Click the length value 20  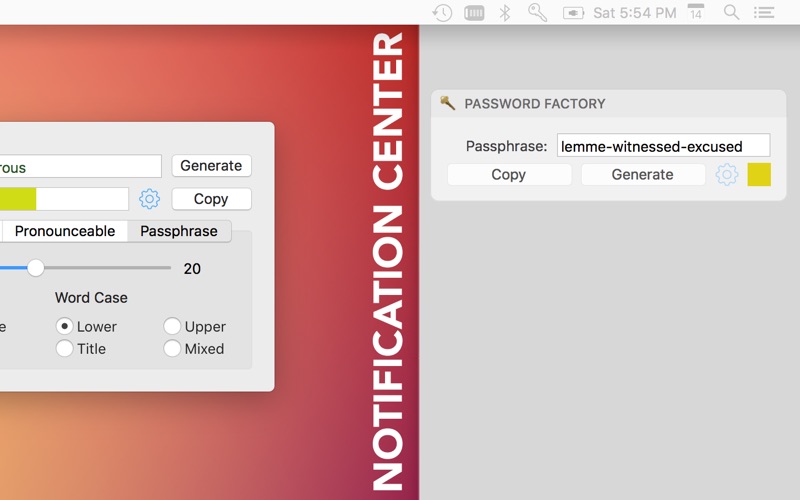[x=192, y=269]
